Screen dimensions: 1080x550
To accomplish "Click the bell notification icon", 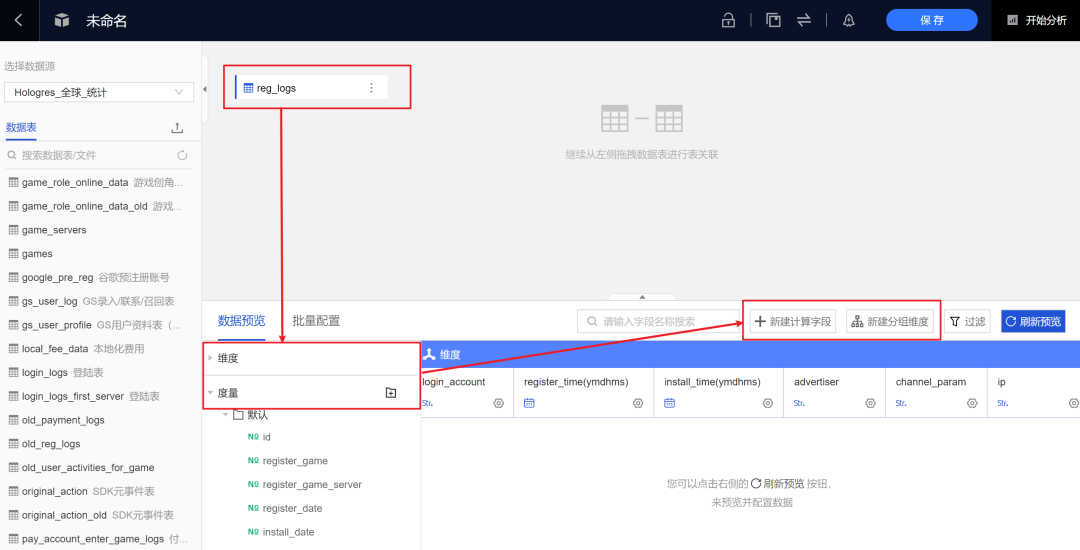I will [x=849, y=20].
